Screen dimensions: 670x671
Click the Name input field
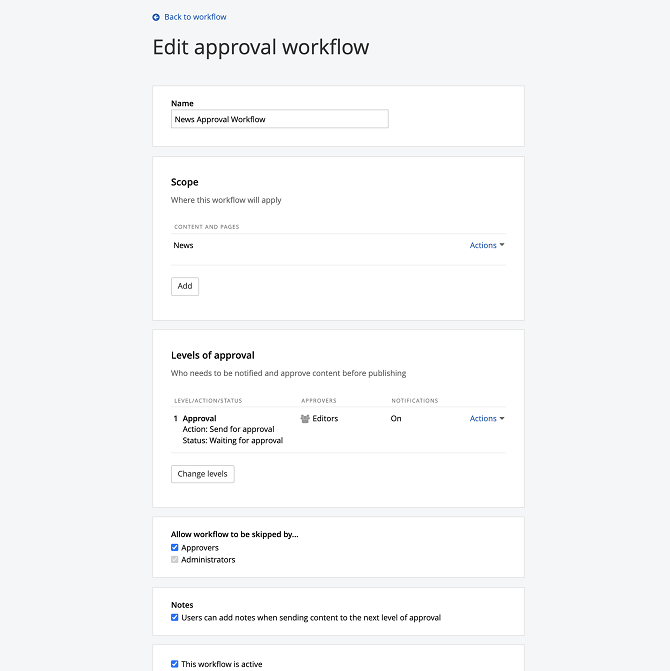point(279,119)
